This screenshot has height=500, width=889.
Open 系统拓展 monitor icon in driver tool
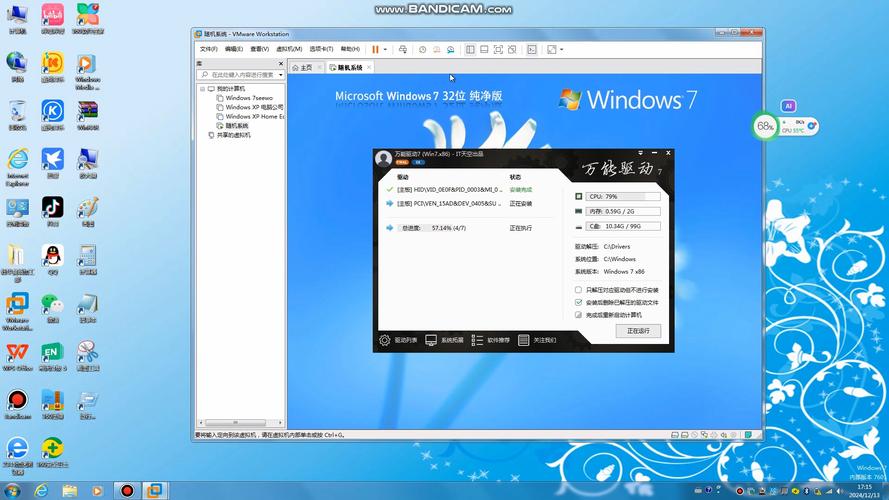[x=431, y=340]
